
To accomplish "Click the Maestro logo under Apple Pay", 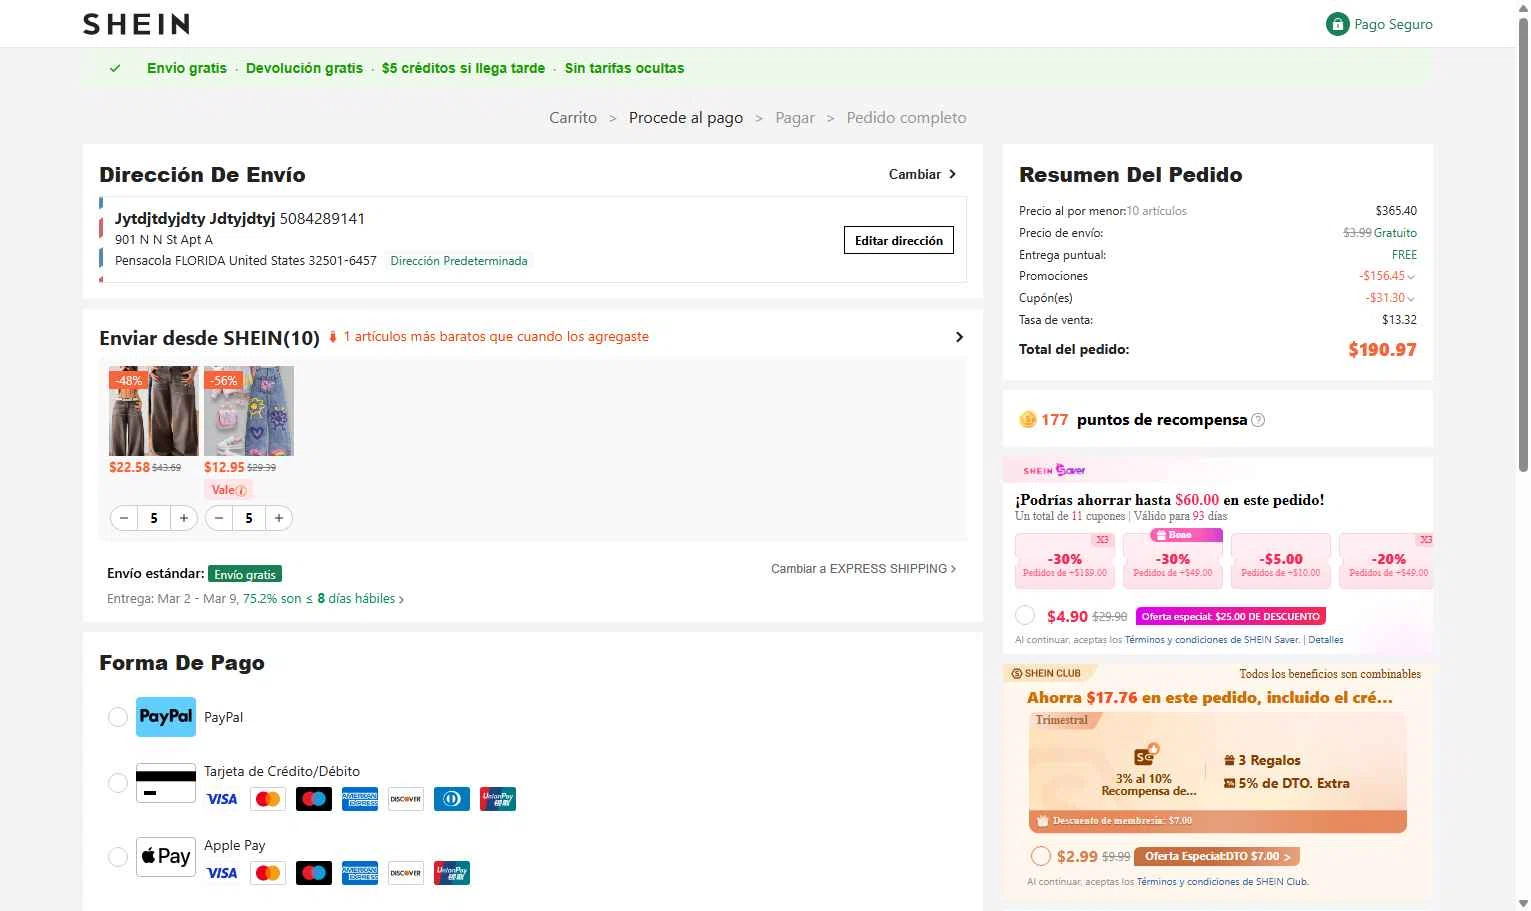I will coord(314,873).
